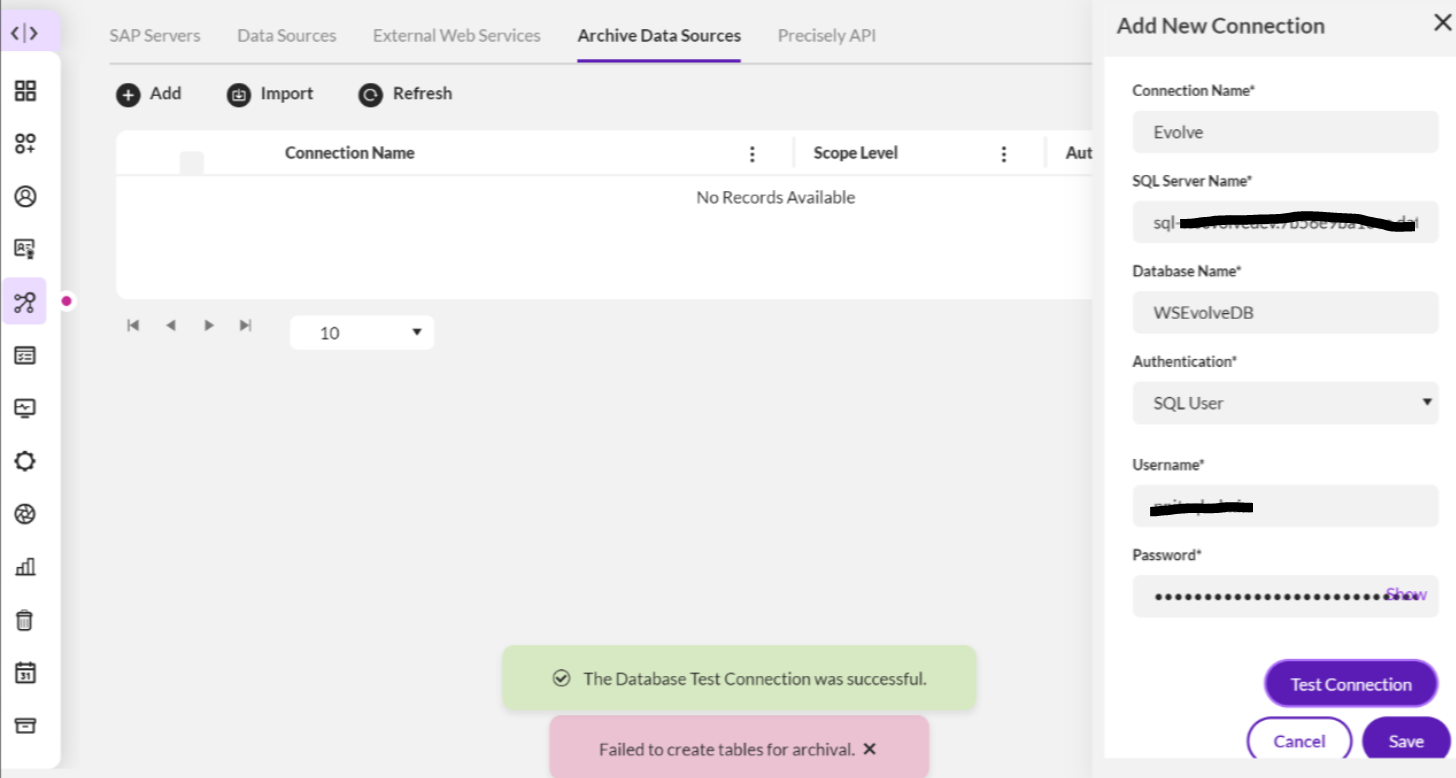Open the trash bin icon in sidebar
This screenshot has height=778, width=1456.
tap(25, 620)
